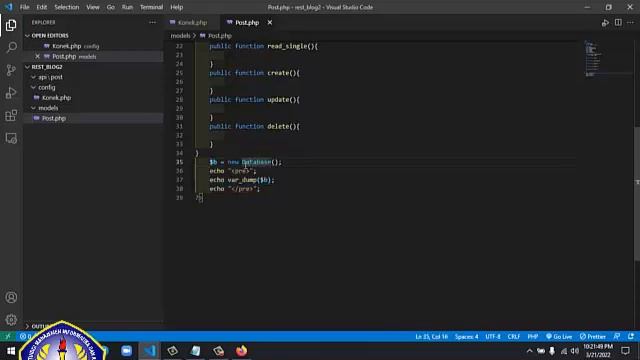Click the feedback icon in status bar

[x=617, y=336]
